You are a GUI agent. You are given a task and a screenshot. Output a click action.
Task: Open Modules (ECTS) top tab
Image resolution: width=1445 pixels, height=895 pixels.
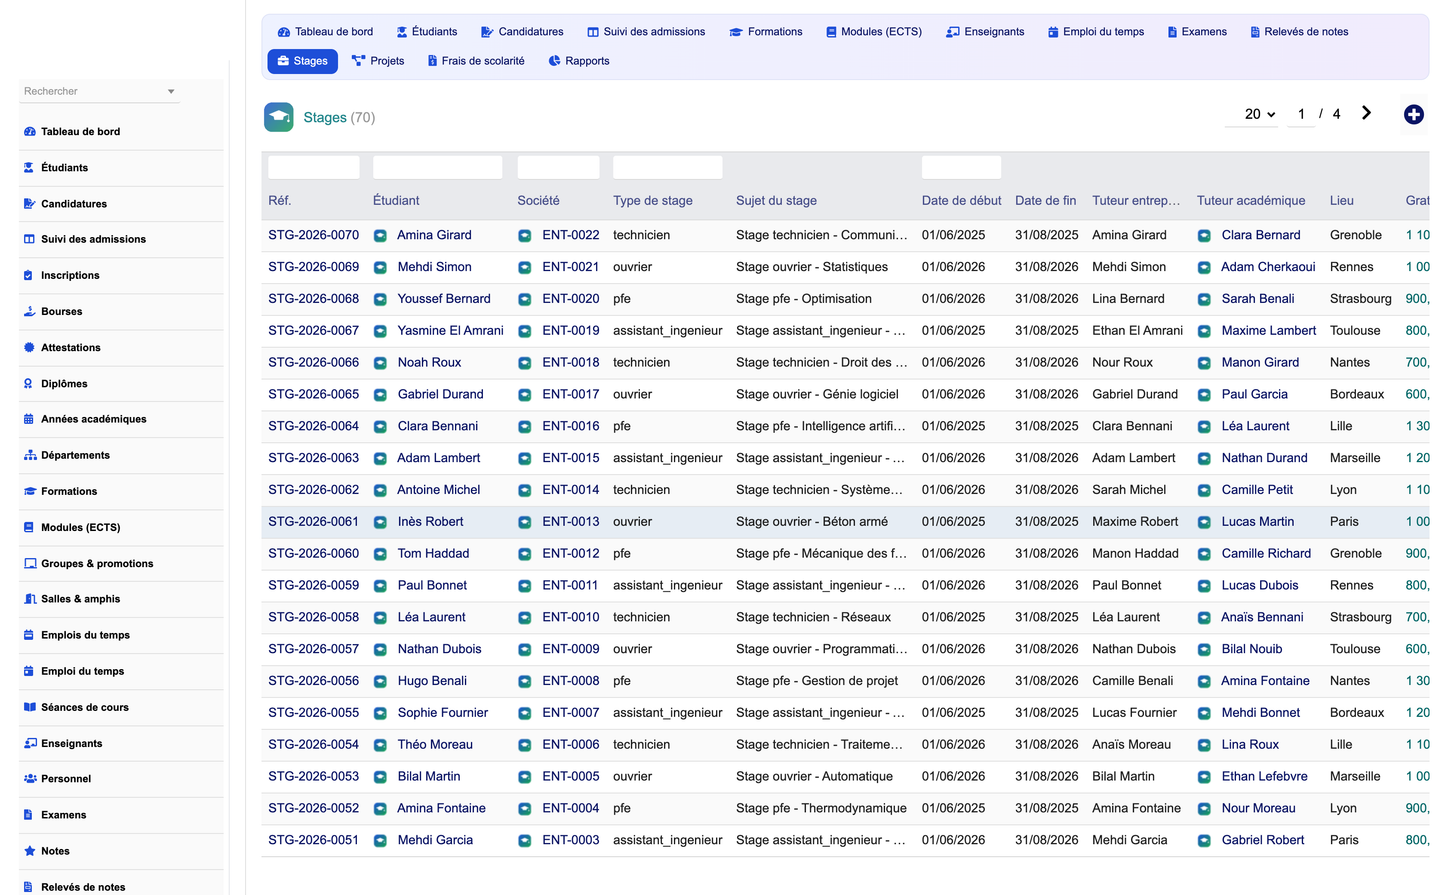[874, 32]
